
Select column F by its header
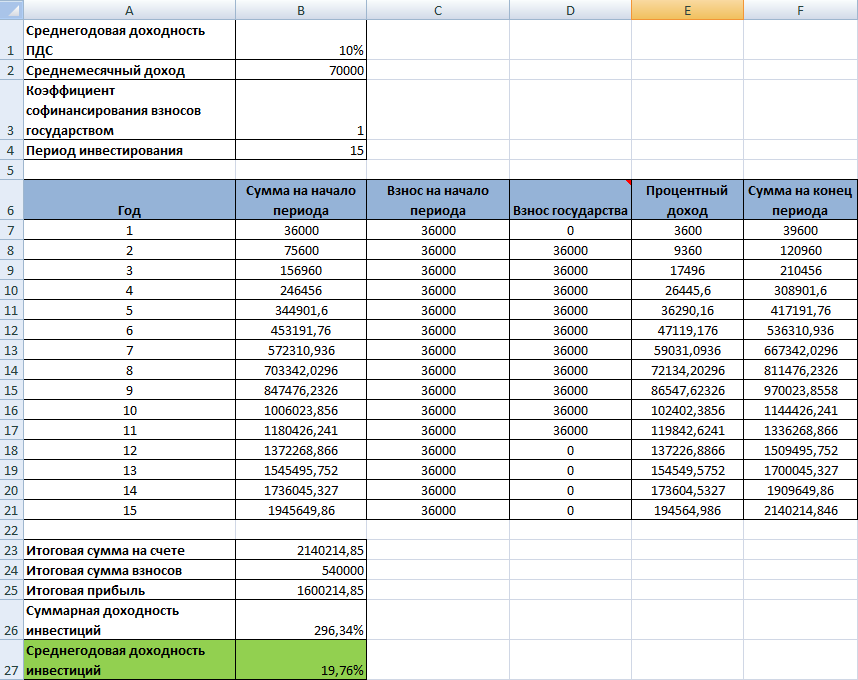pyautogui.click(x=801, y=10)
